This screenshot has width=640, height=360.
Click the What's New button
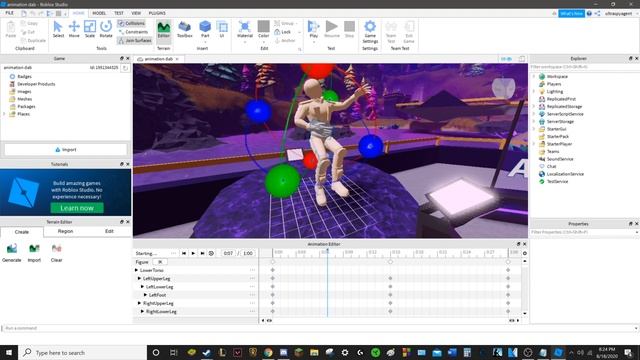click(571, 13)
